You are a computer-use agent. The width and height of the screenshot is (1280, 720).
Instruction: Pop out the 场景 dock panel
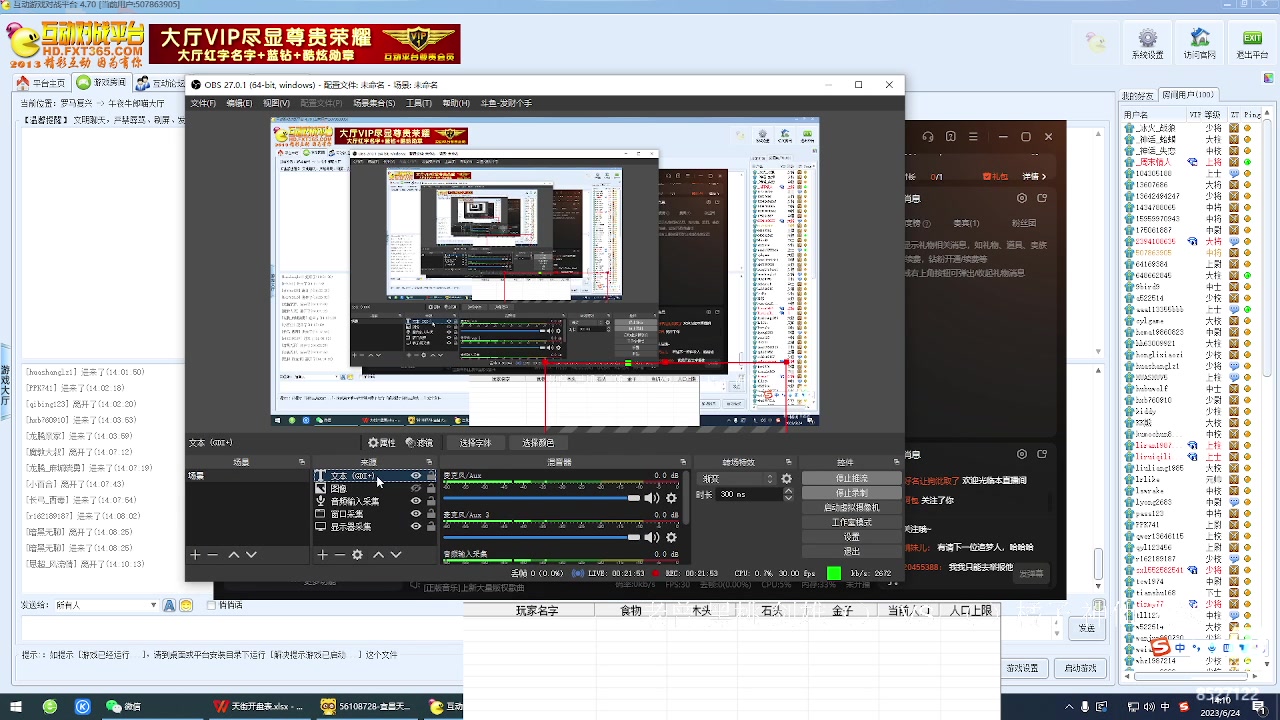click(302, 462)
